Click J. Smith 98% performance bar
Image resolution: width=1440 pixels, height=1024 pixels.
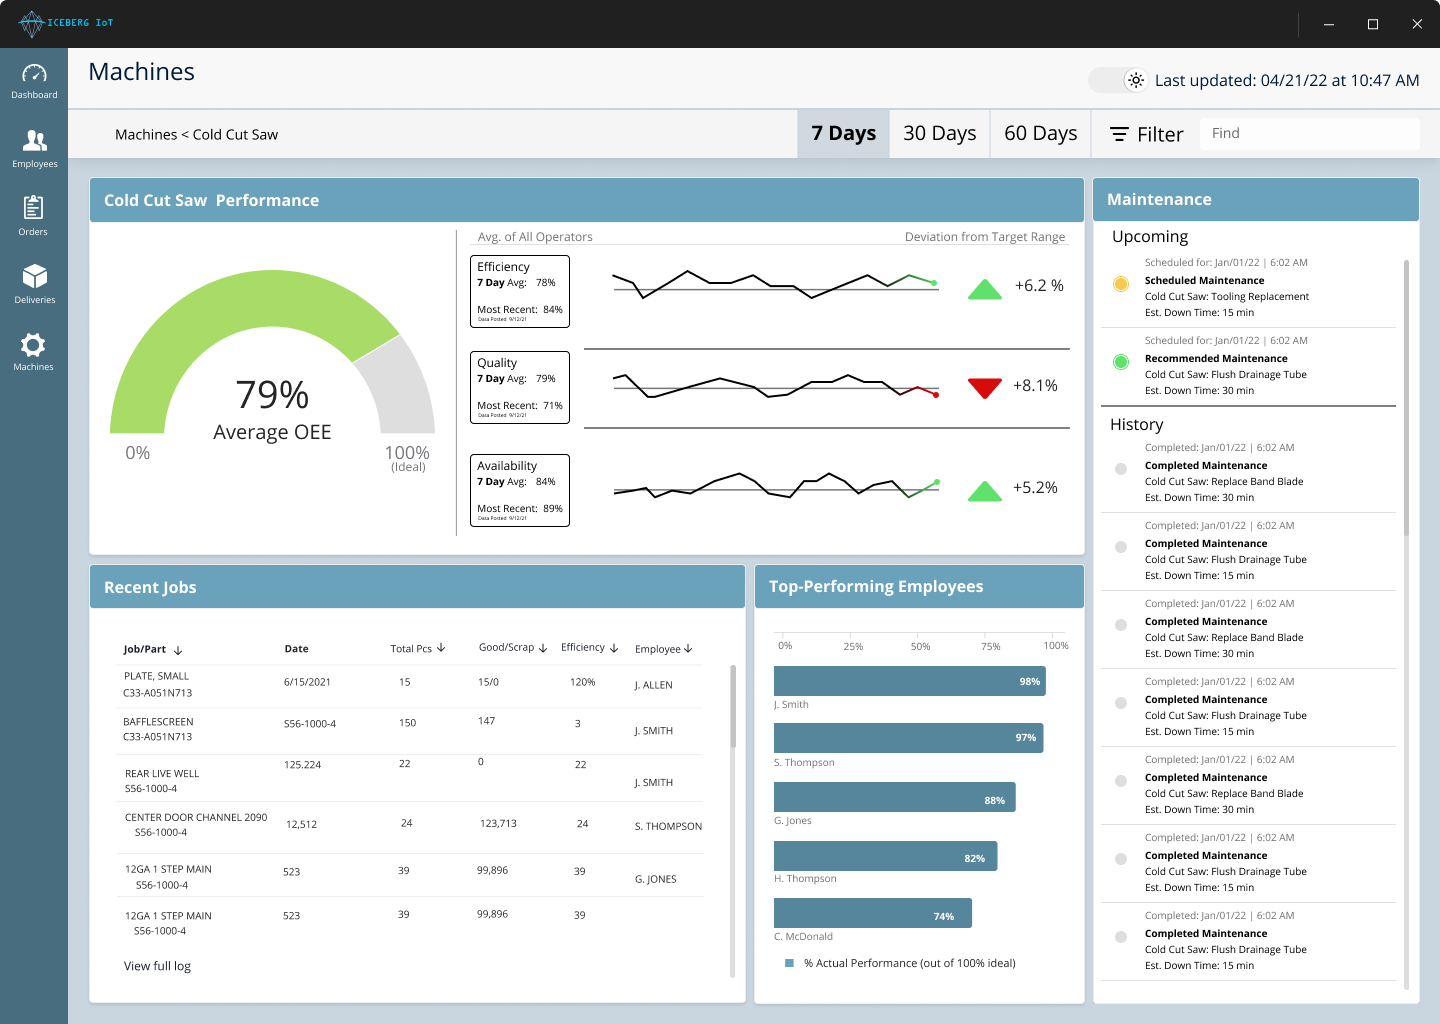910,681
